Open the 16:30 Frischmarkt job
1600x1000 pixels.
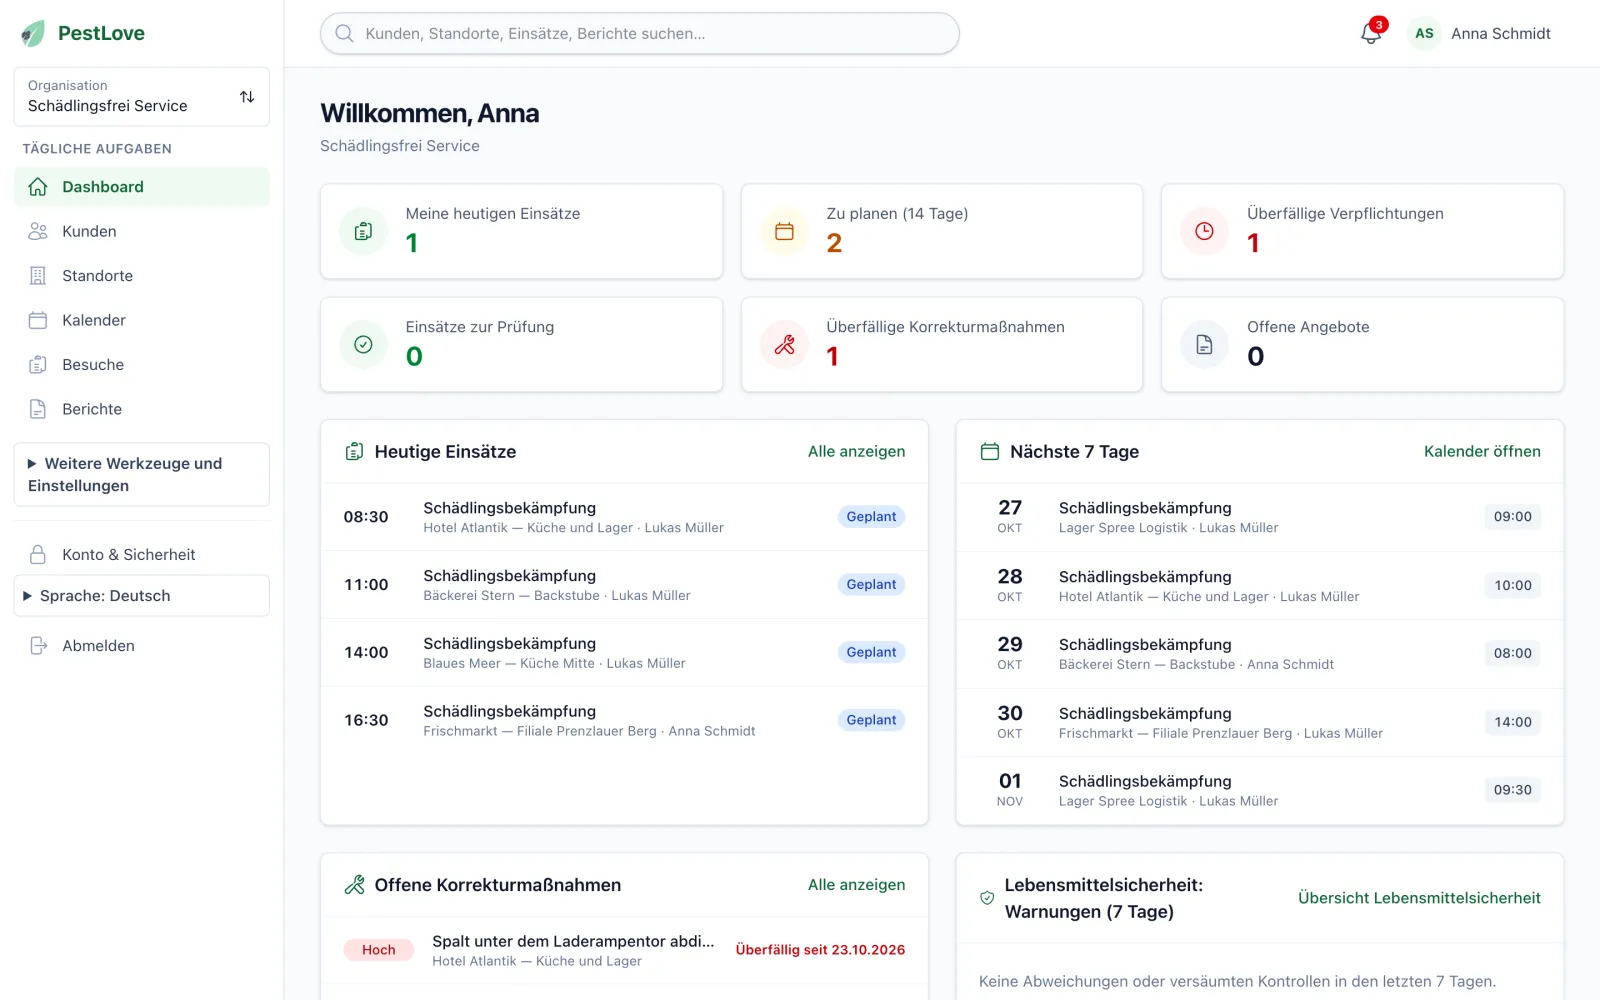(x=624, y=720)
